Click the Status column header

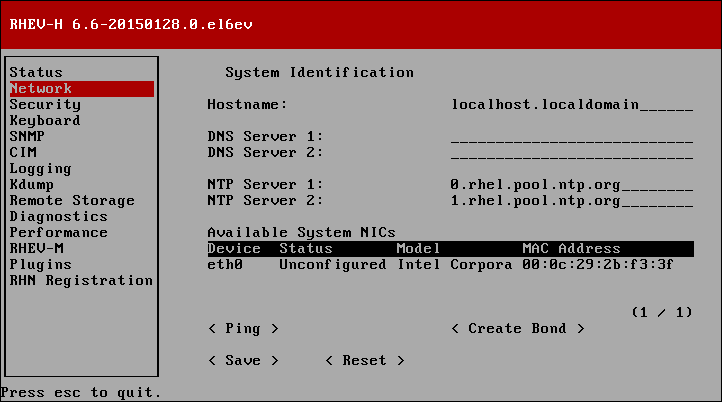(x=306, y=249)
